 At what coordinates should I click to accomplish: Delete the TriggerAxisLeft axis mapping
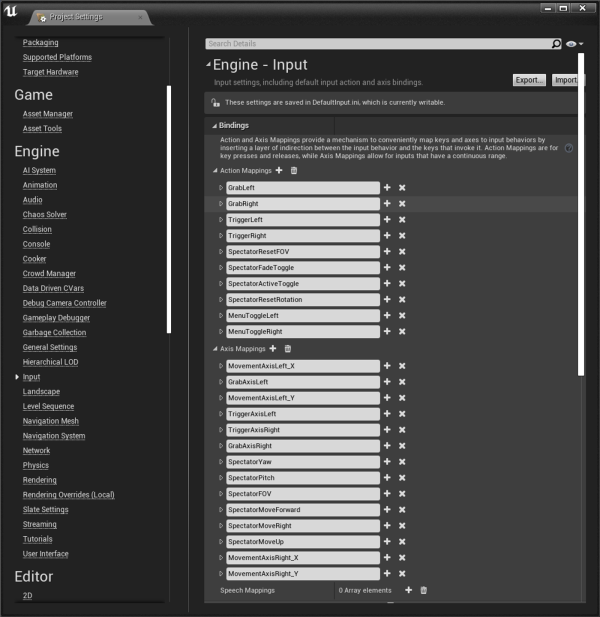pyautogui.click(x=402, y=414)
